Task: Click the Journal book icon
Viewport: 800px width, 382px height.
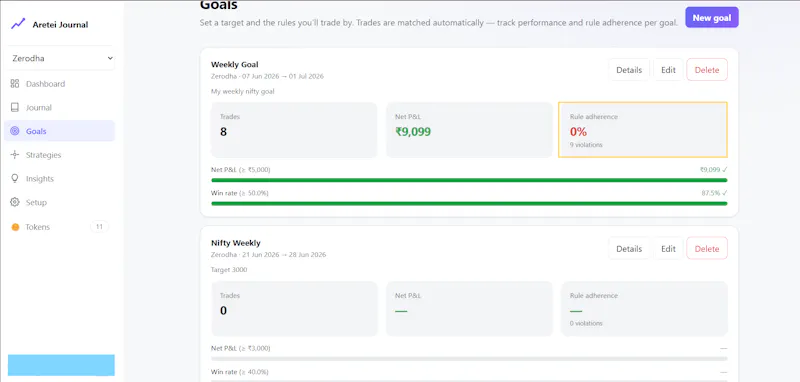Action: pos(15,108)
